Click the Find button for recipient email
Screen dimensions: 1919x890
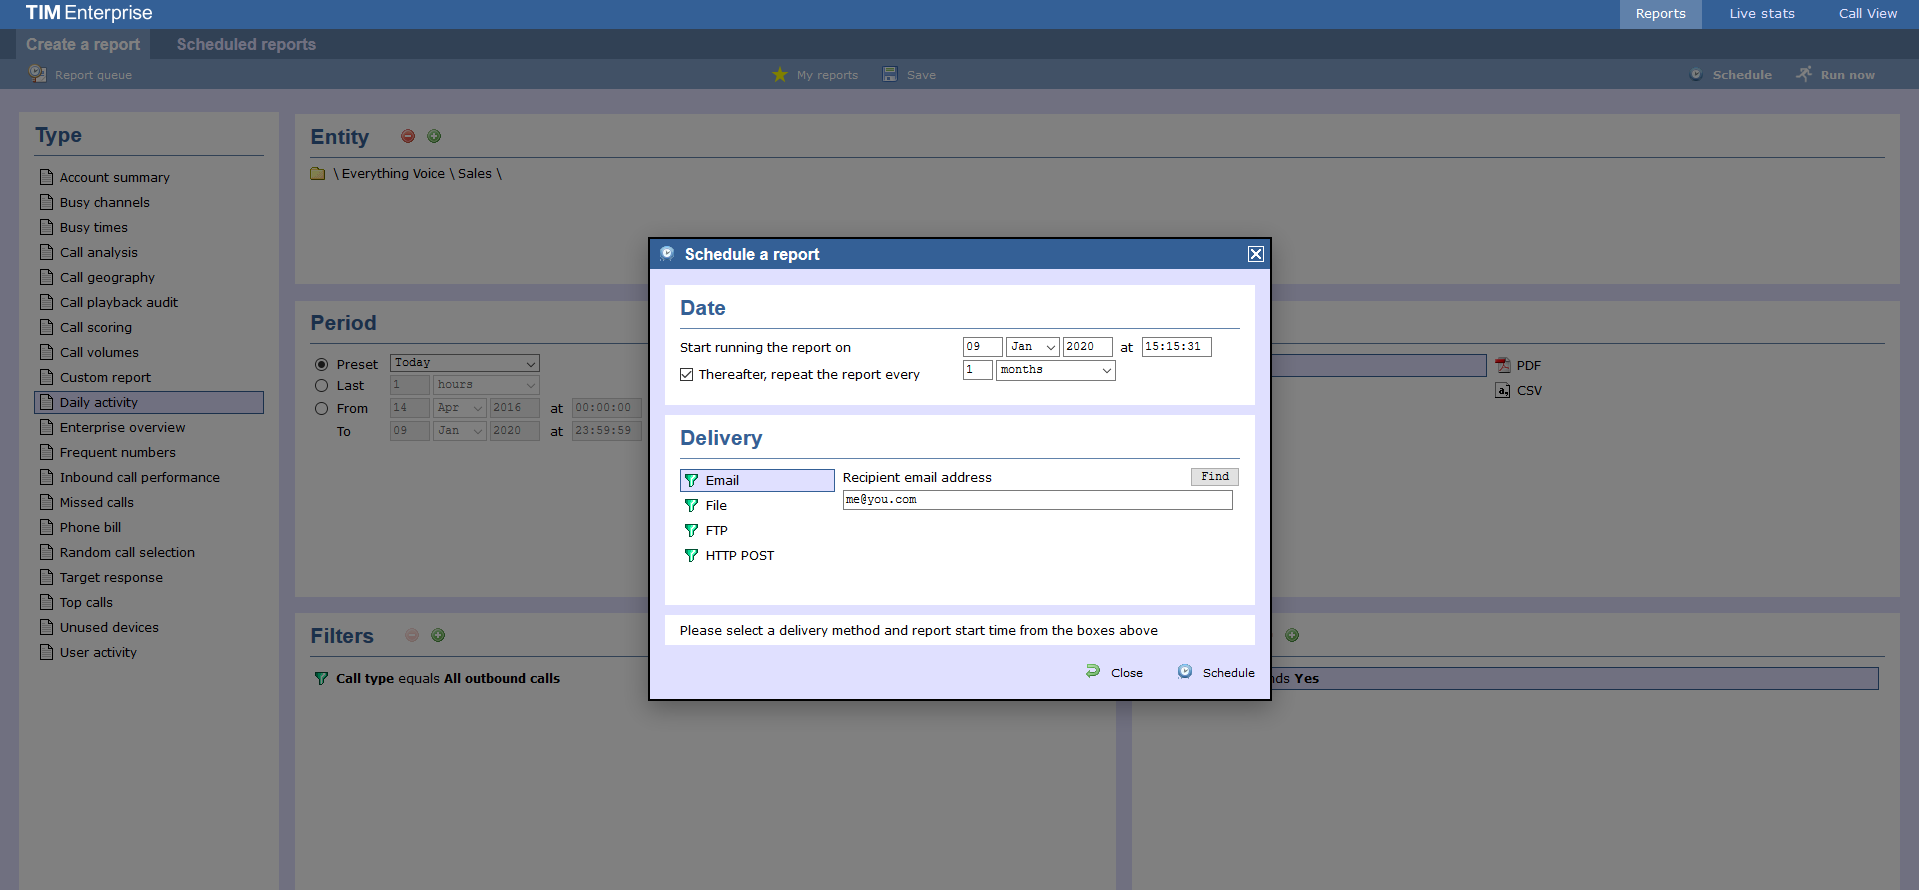coord(1215,477)
